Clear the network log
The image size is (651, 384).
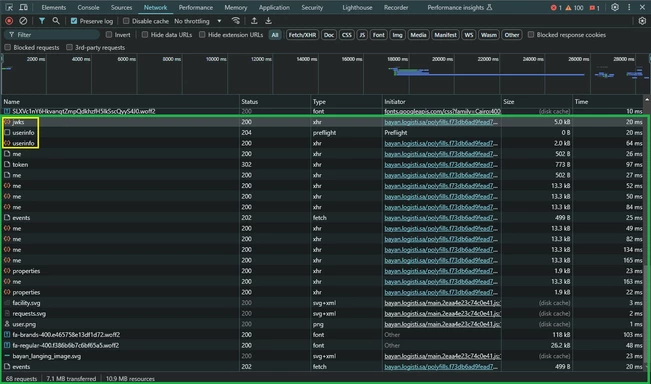click(23, 21)
